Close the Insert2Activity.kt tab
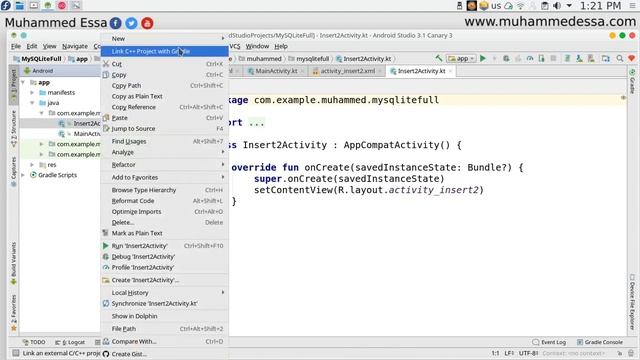Image resolution: width=640 pixels, height=360 pixels. tap(451, 71)
